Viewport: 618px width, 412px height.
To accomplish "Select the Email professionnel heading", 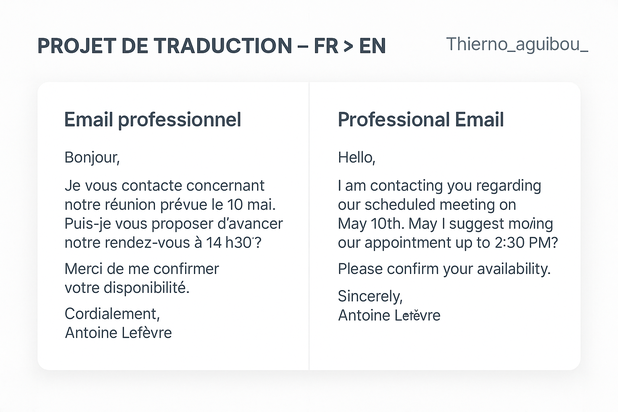I will tap(153, 120).
